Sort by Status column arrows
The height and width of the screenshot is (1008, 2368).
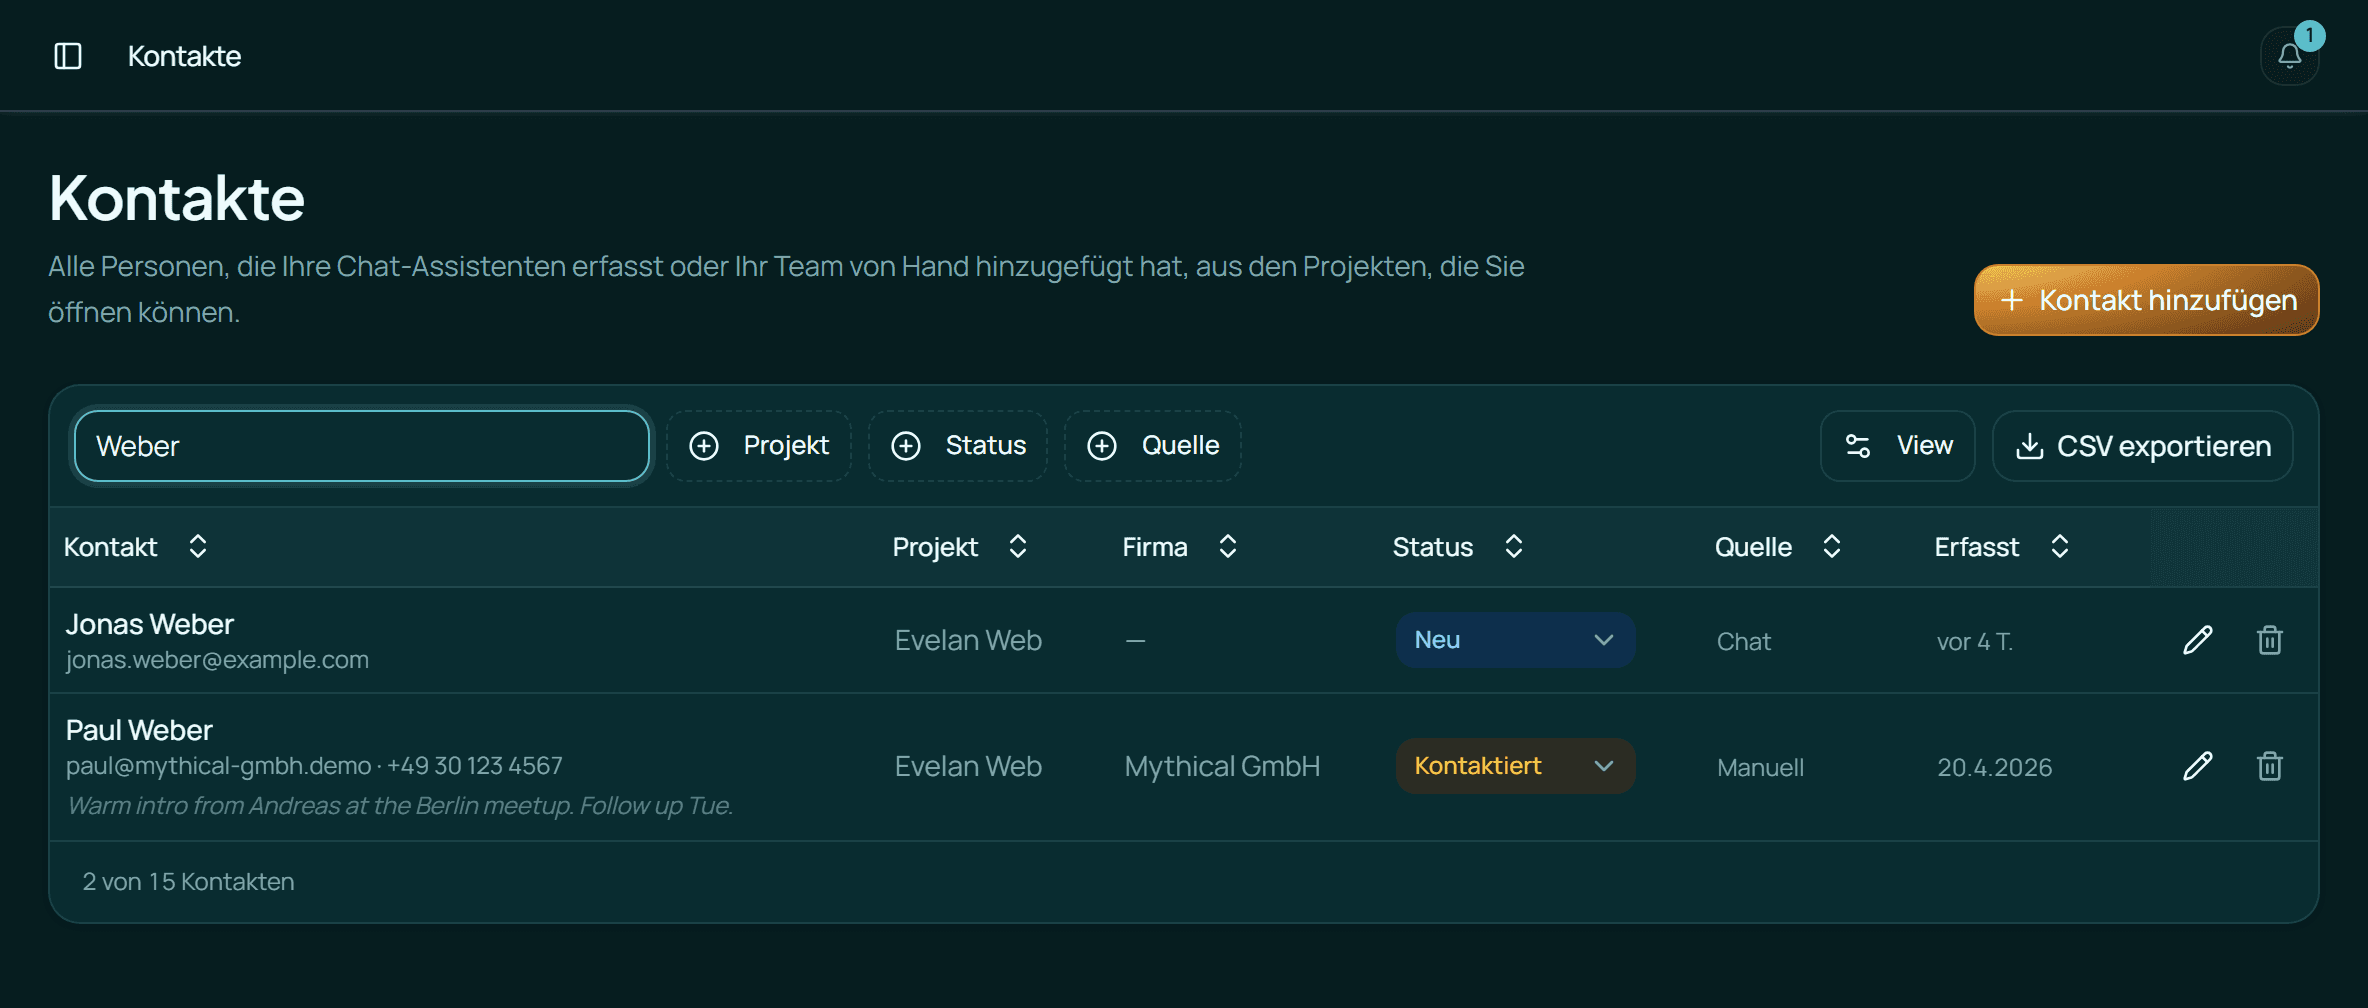(x=1514, y=546)
